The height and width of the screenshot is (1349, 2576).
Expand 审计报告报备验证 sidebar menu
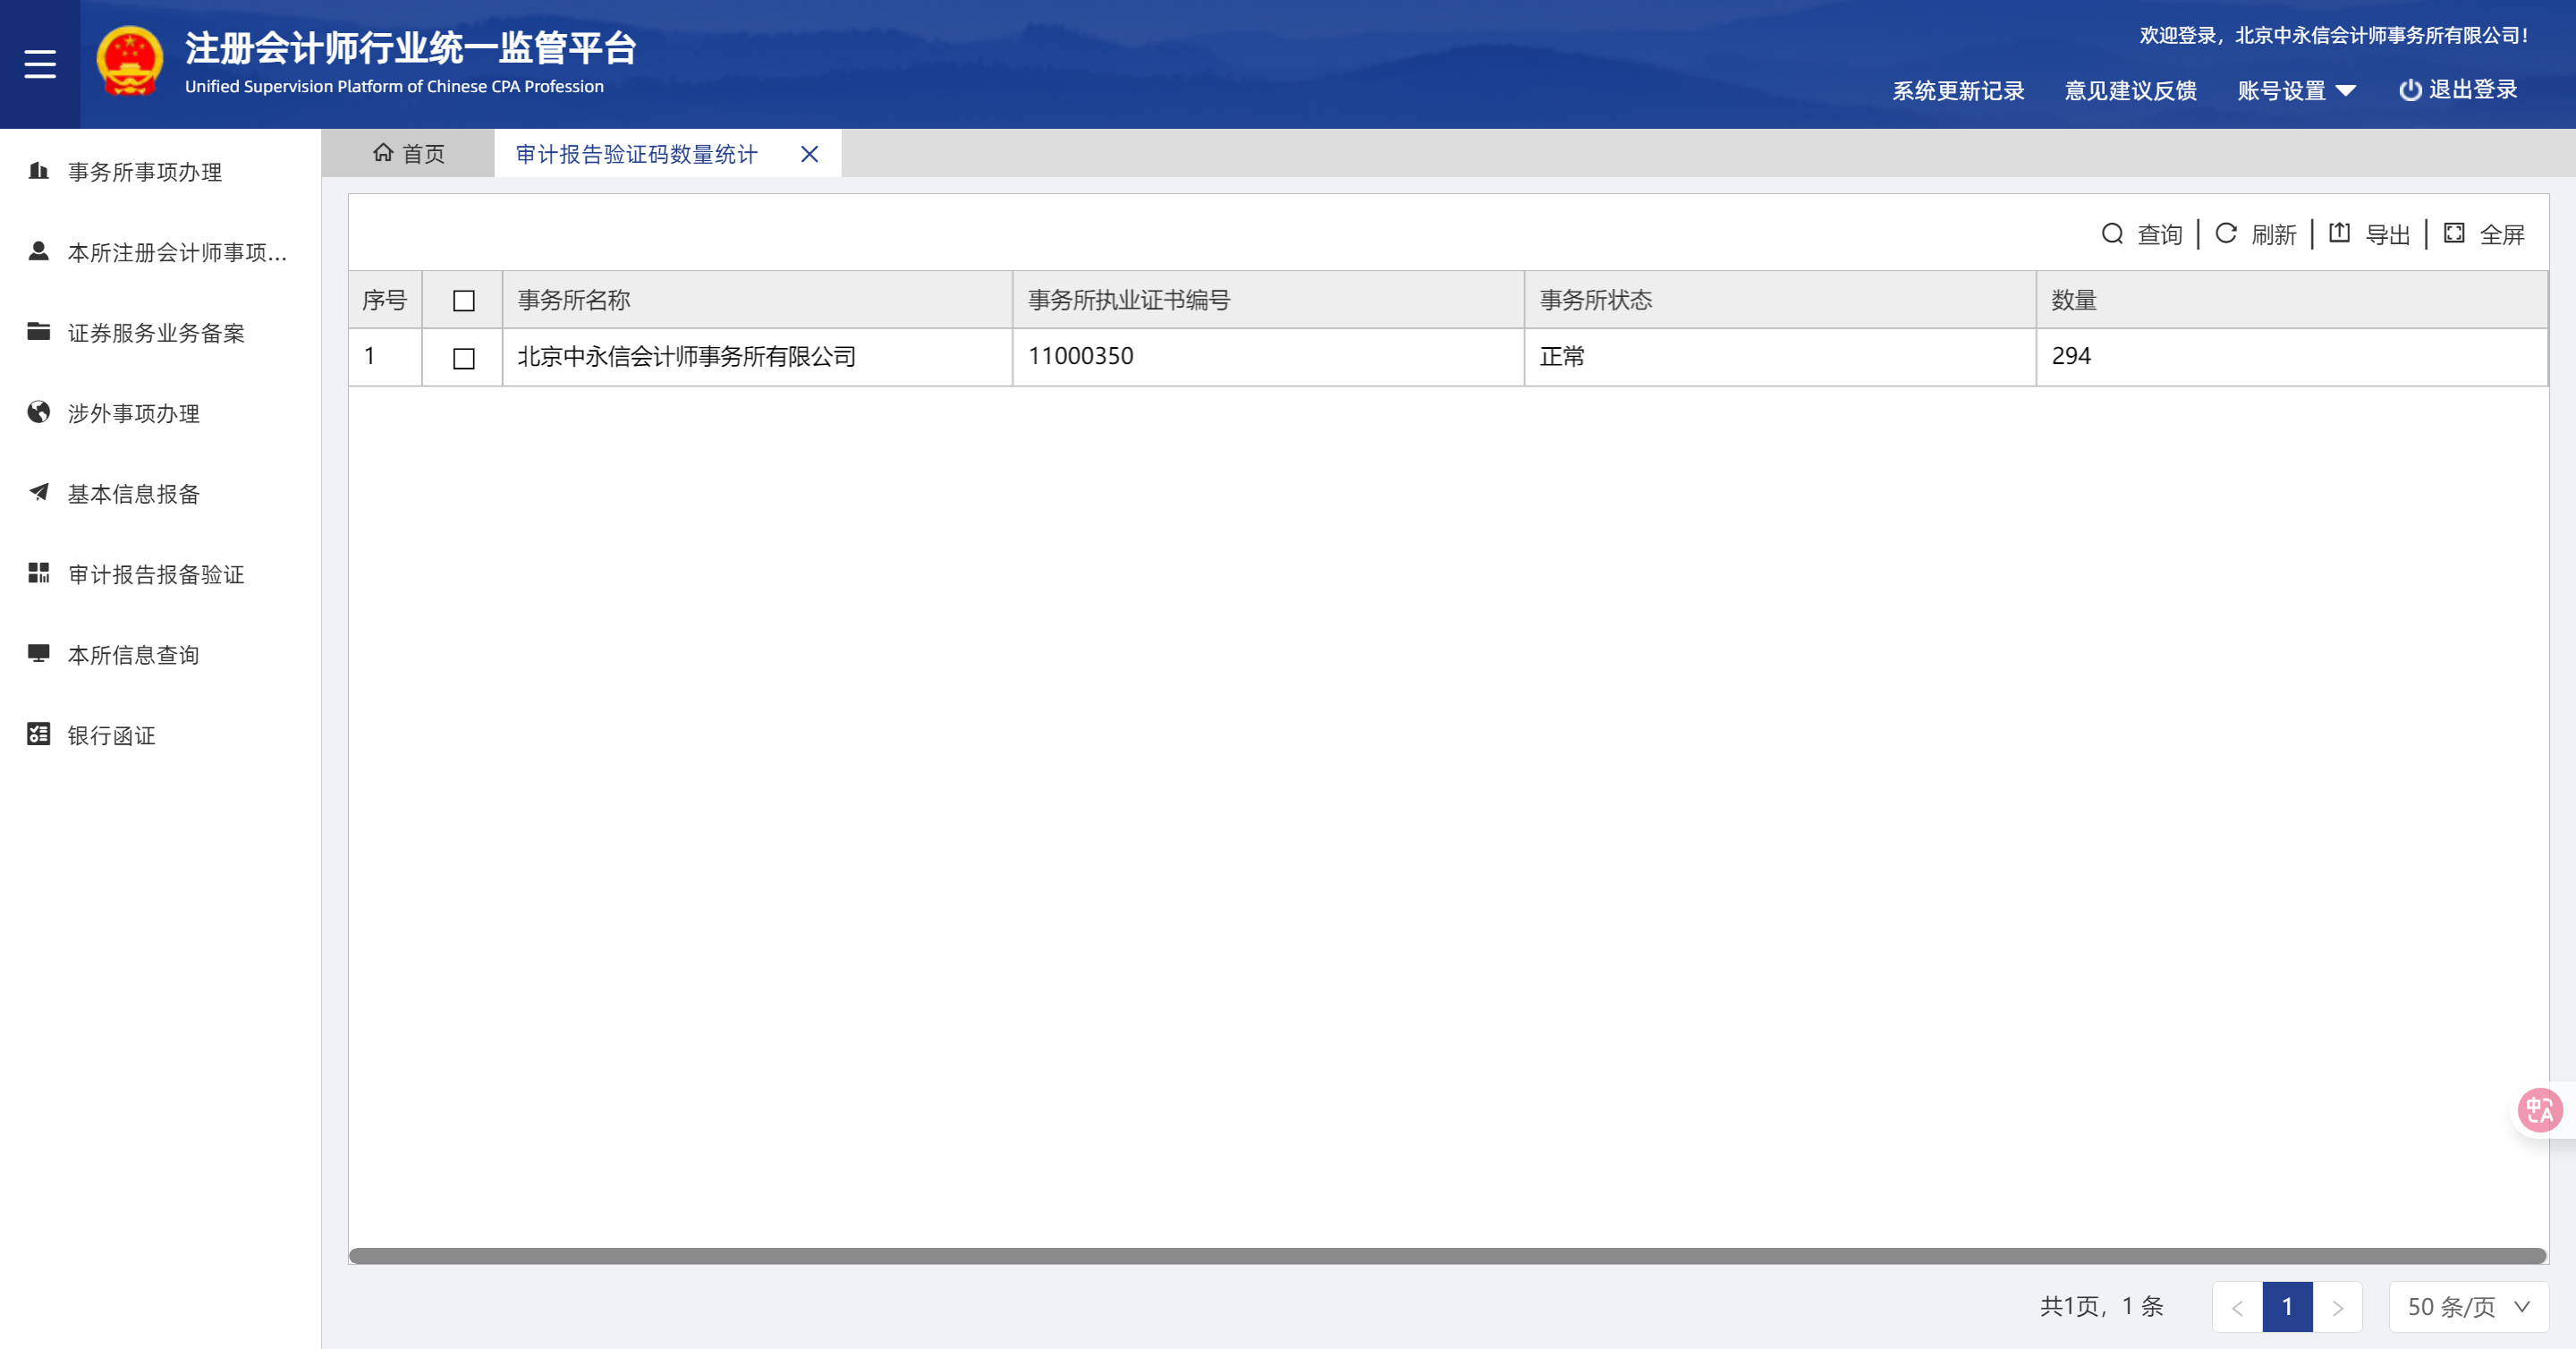click(x=156, y=575)
